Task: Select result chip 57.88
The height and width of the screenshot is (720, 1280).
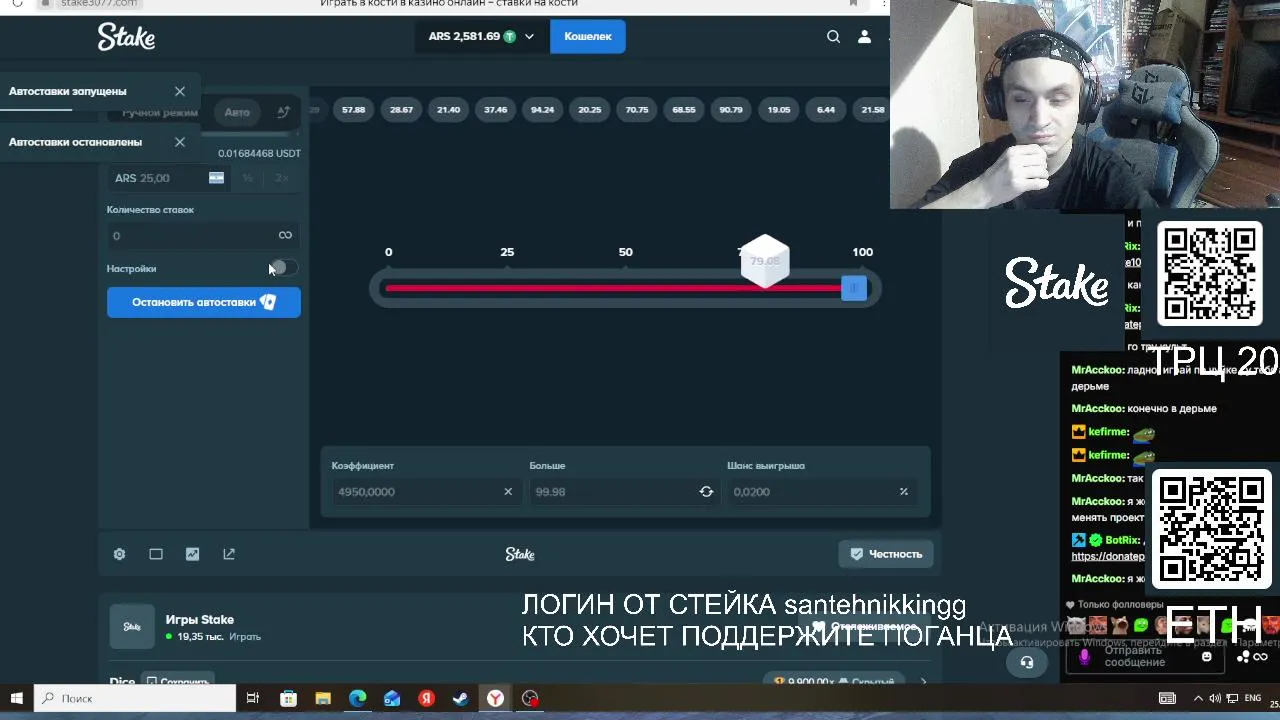Action: [353, 109]
